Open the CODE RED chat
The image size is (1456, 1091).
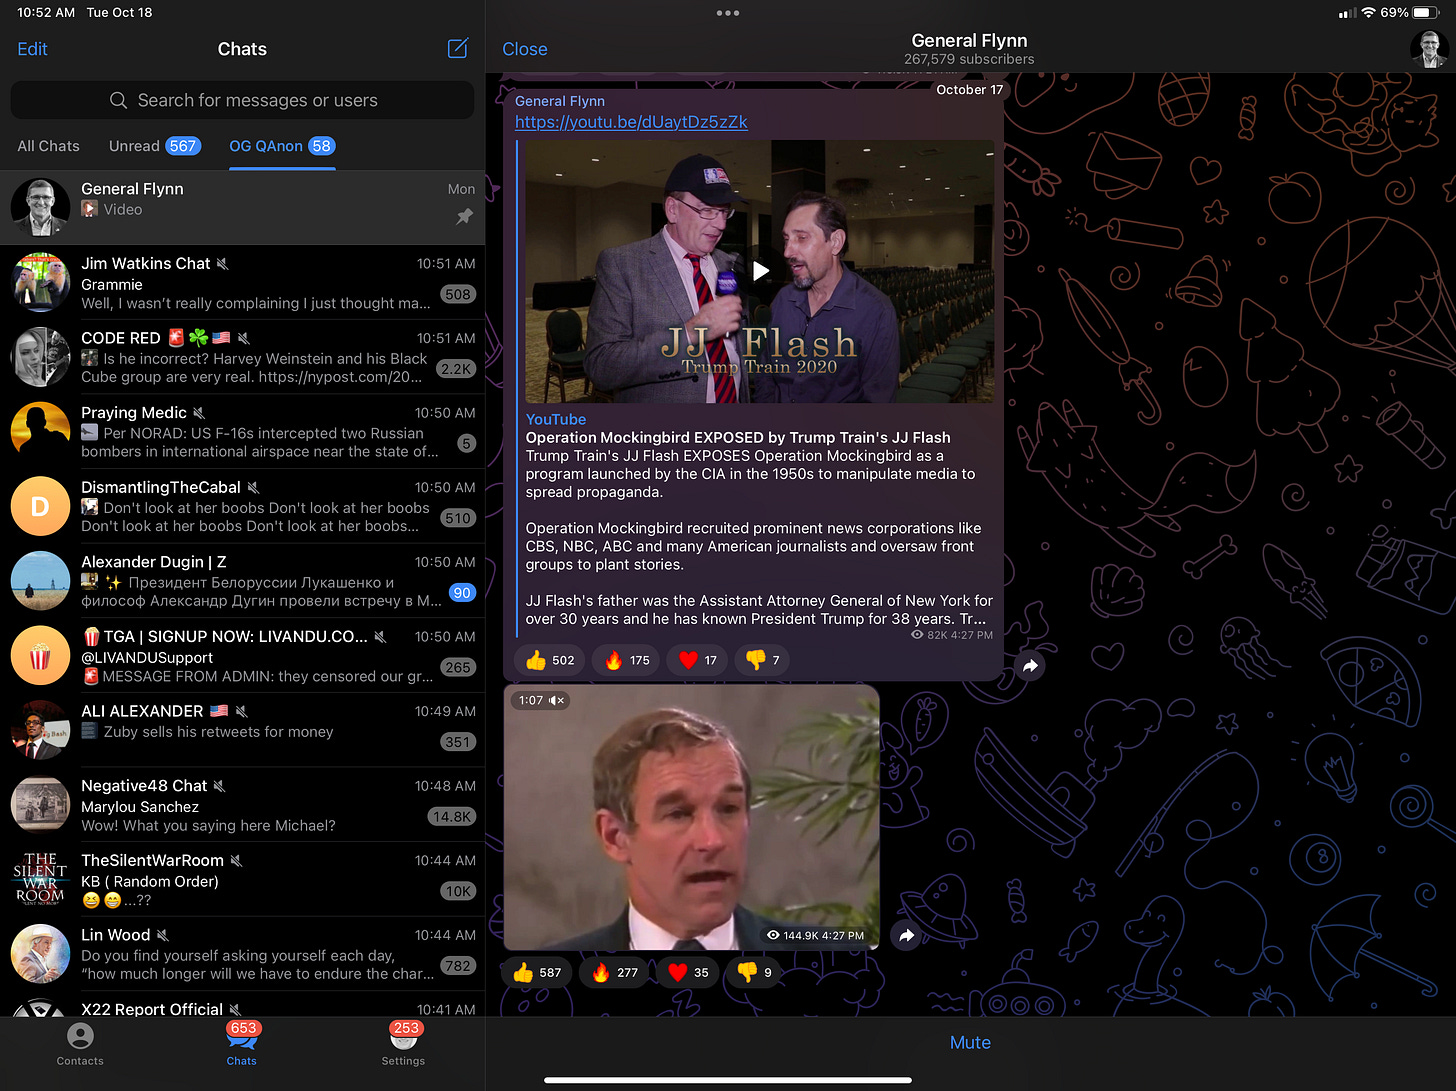click(242, 357)
